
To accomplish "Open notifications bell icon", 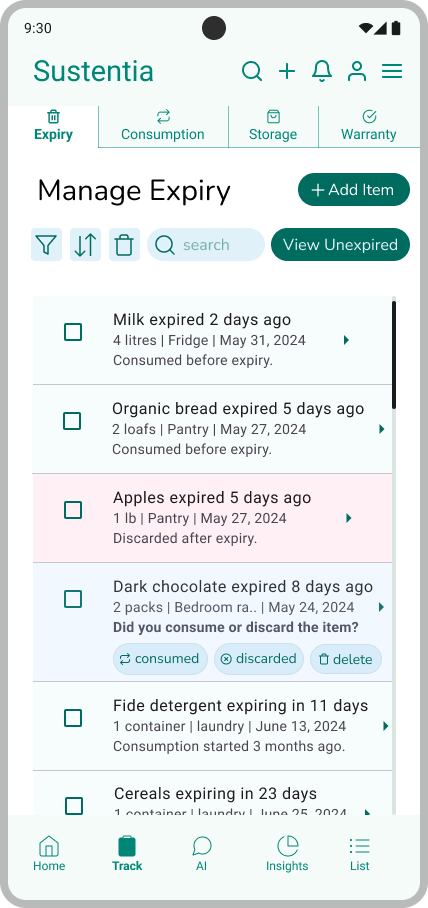I will click(x=322, y=71).
